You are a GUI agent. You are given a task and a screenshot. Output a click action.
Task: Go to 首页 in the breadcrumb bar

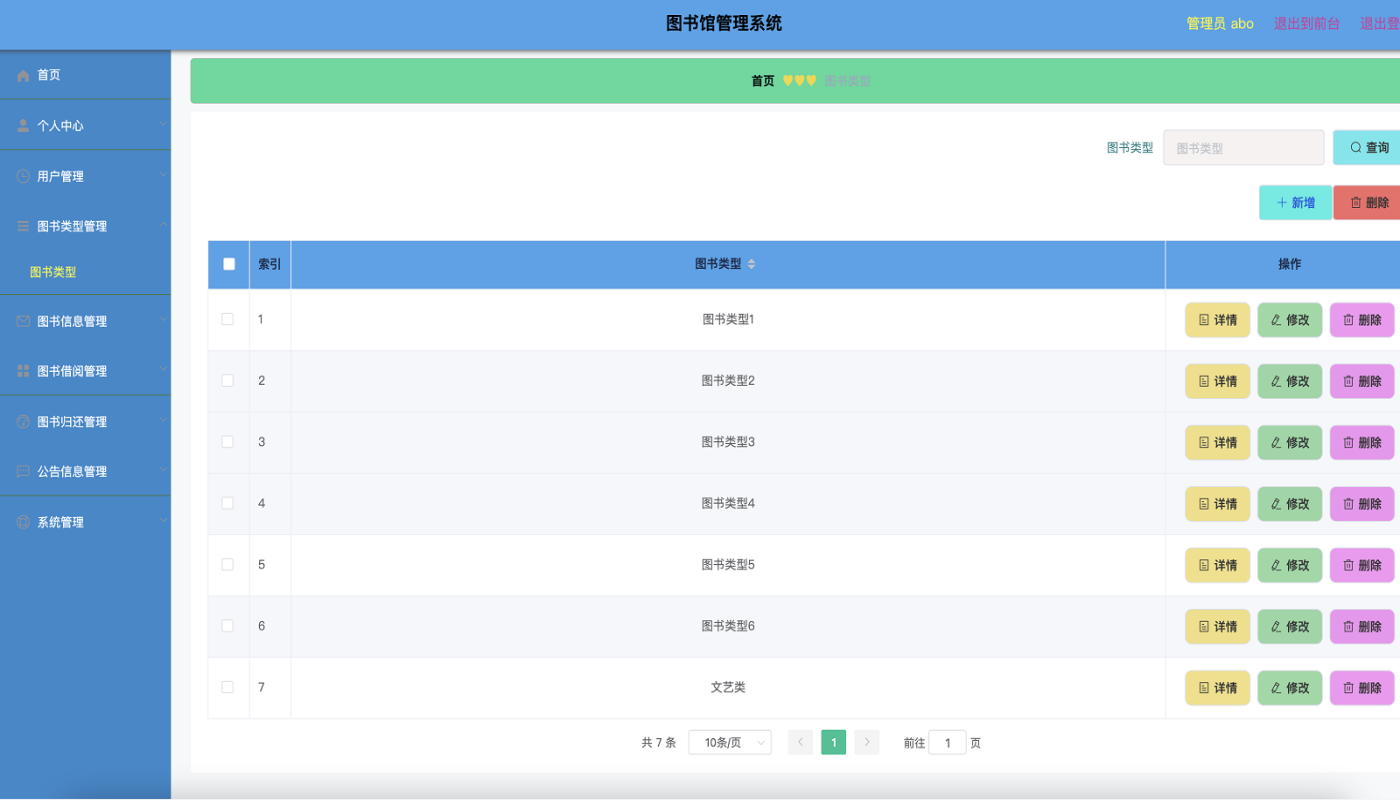point(763,81)
